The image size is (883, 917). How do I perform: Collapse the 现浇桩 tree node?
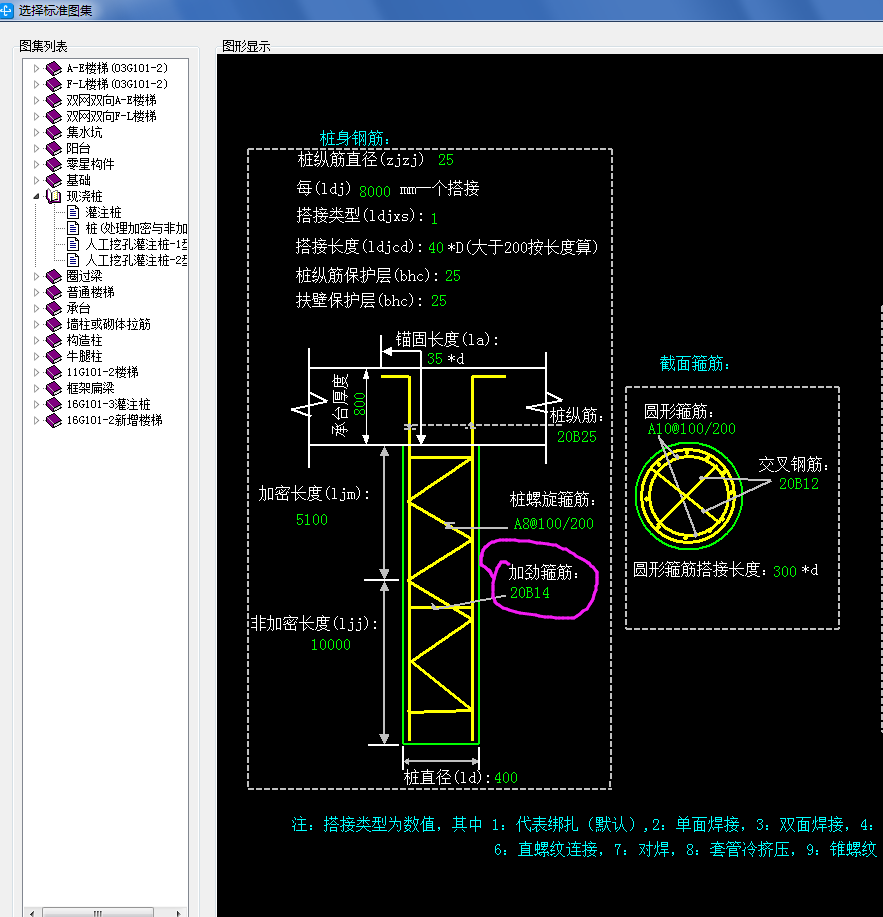point(36,196)
